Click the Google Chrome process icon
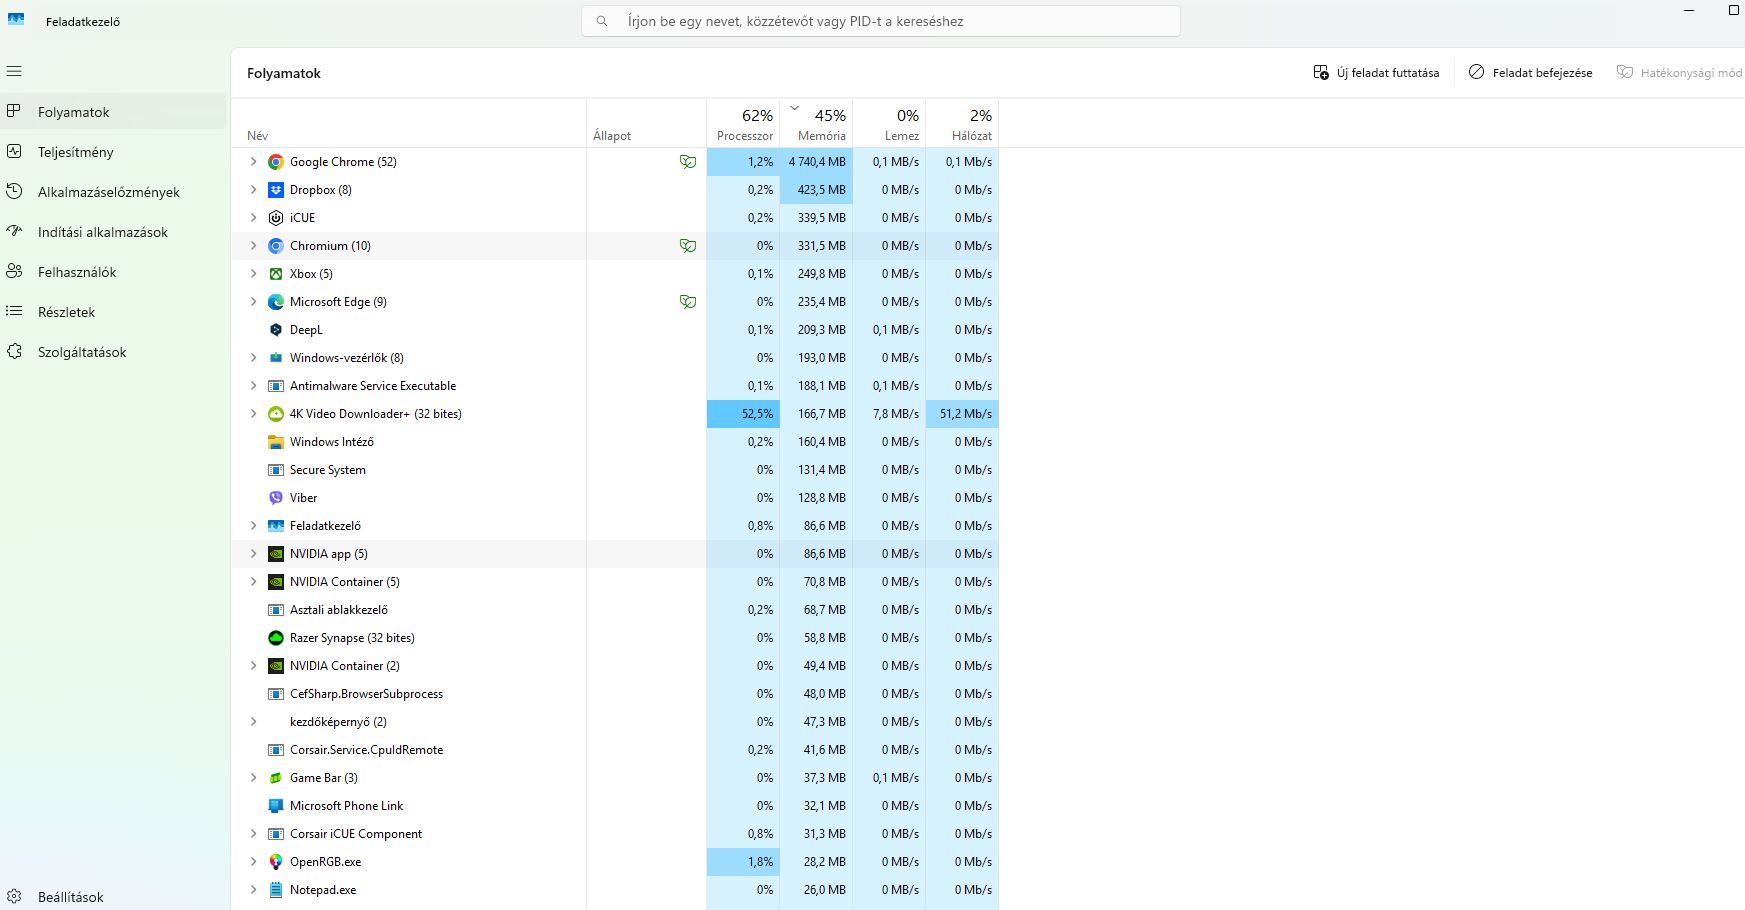Viewport: 1745px width, 910px height. [276, 162]
